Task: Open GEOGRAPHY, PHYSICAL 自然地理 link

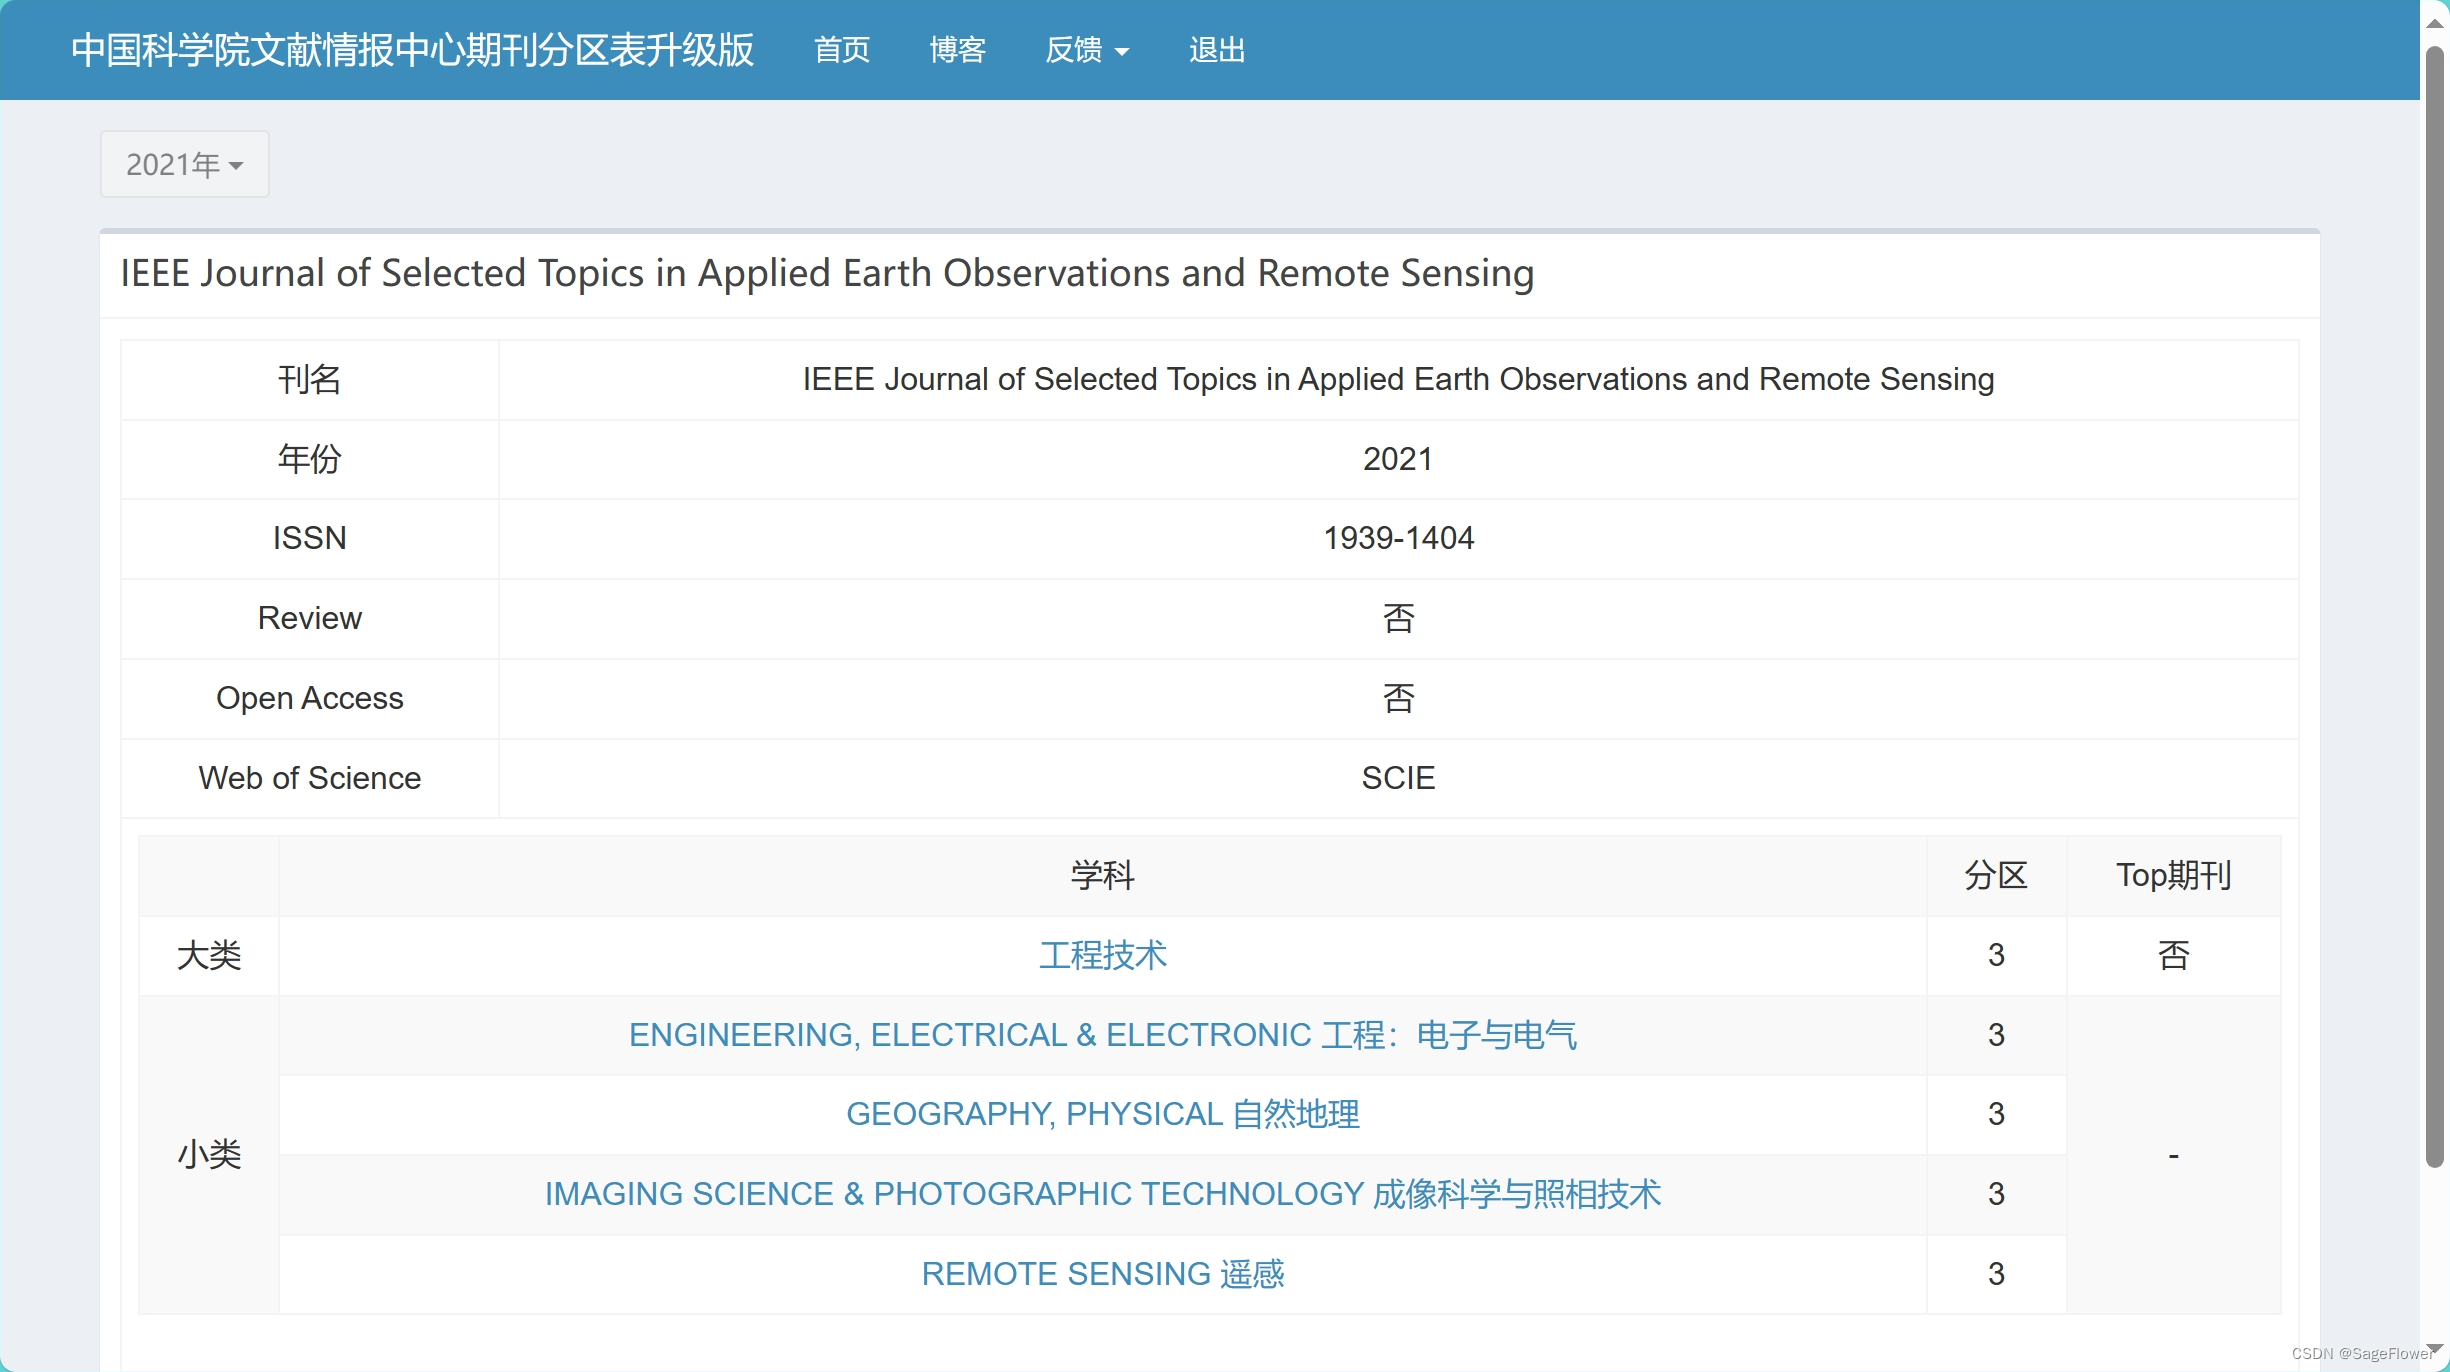Action: pyautogui.click(x=1103, y=1114)
